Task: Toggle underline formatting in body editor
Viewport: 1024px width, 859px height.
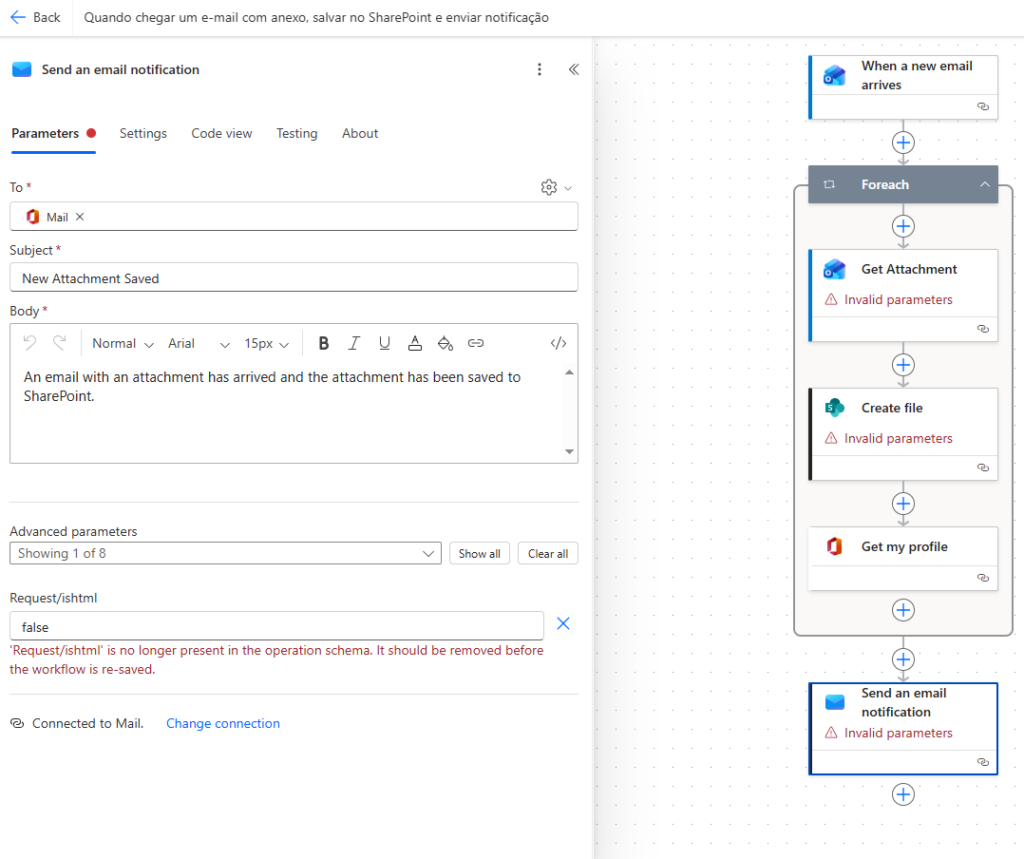Action: click(x=384, y=343)
